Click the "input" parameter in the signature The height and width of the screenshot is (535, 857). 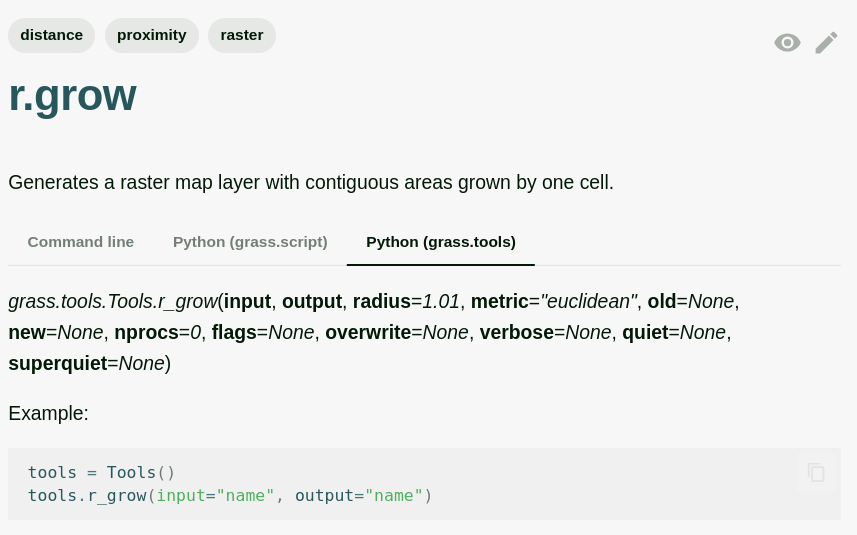247,301
